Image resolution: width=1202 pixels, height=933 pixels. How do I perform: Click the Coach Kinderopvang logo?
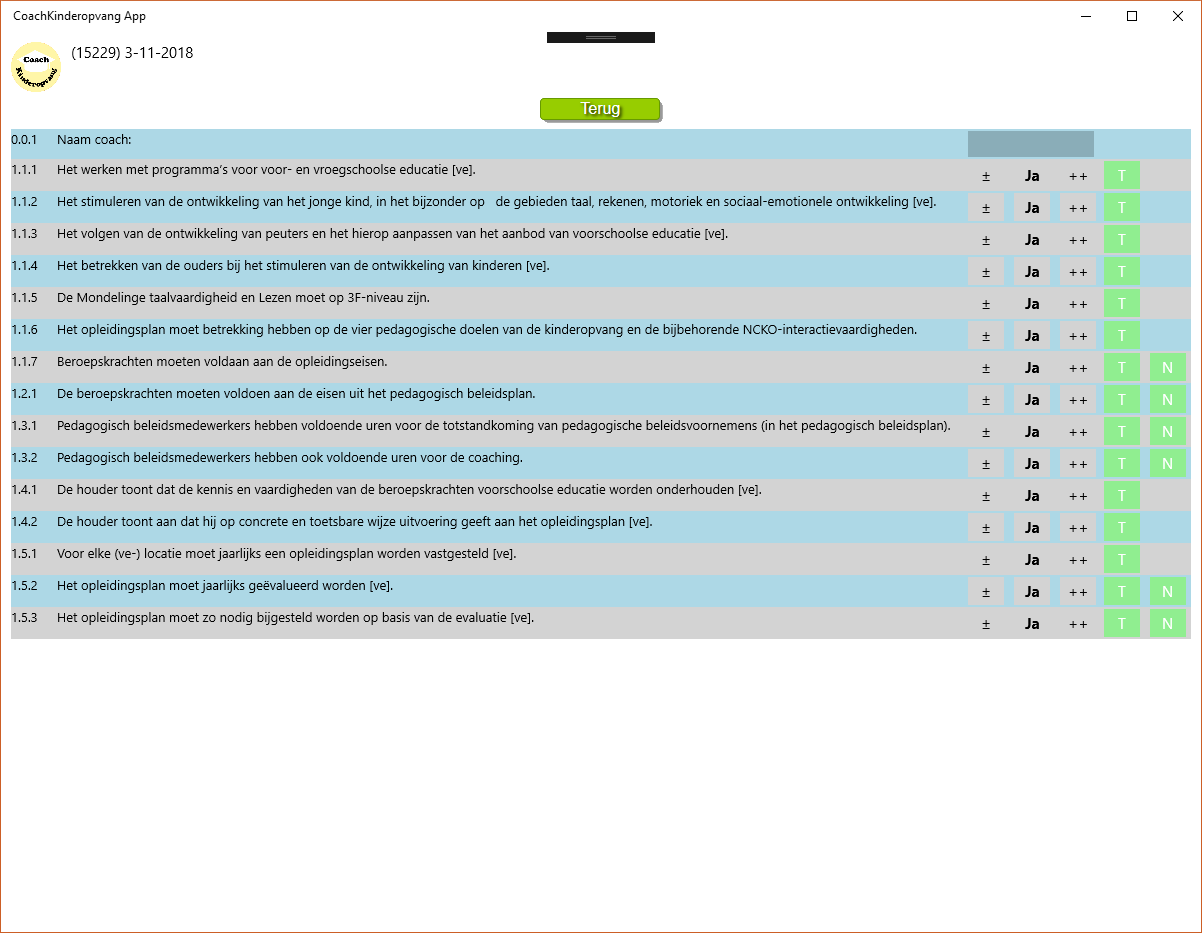(36, 67)
